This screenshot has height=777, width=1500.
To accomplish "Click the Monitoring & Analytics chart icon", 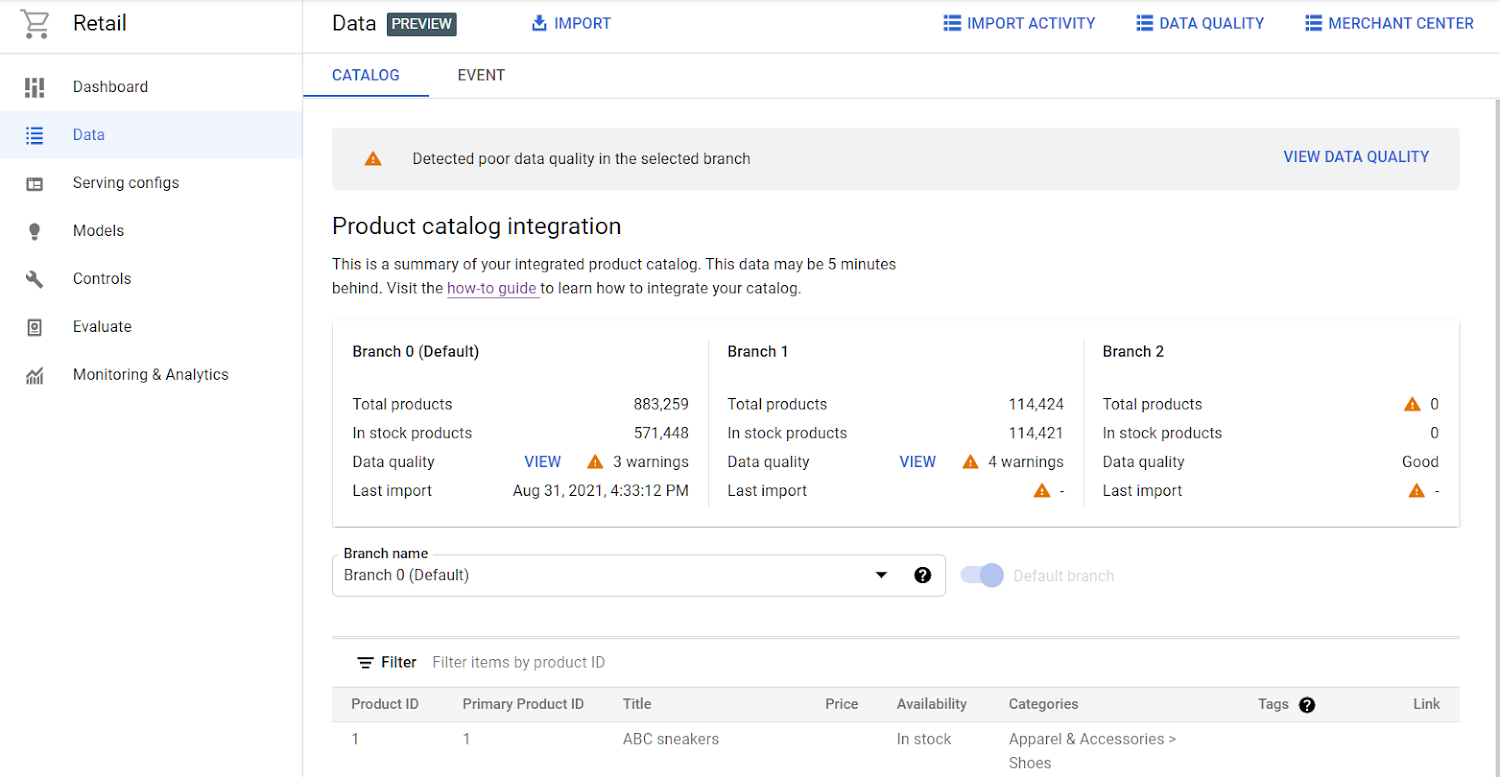I will coord(35,375).
